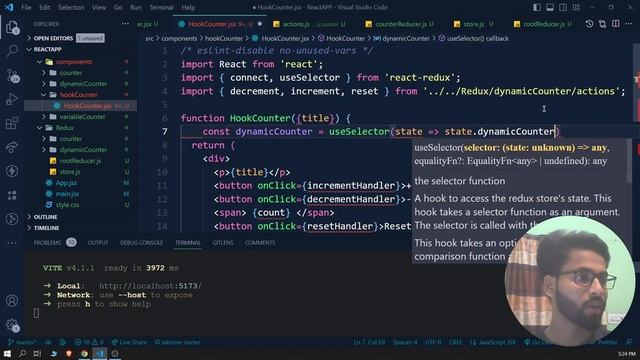Open main.jsx in explorer tree
This screenshot has height=360, width=640.
67,194
